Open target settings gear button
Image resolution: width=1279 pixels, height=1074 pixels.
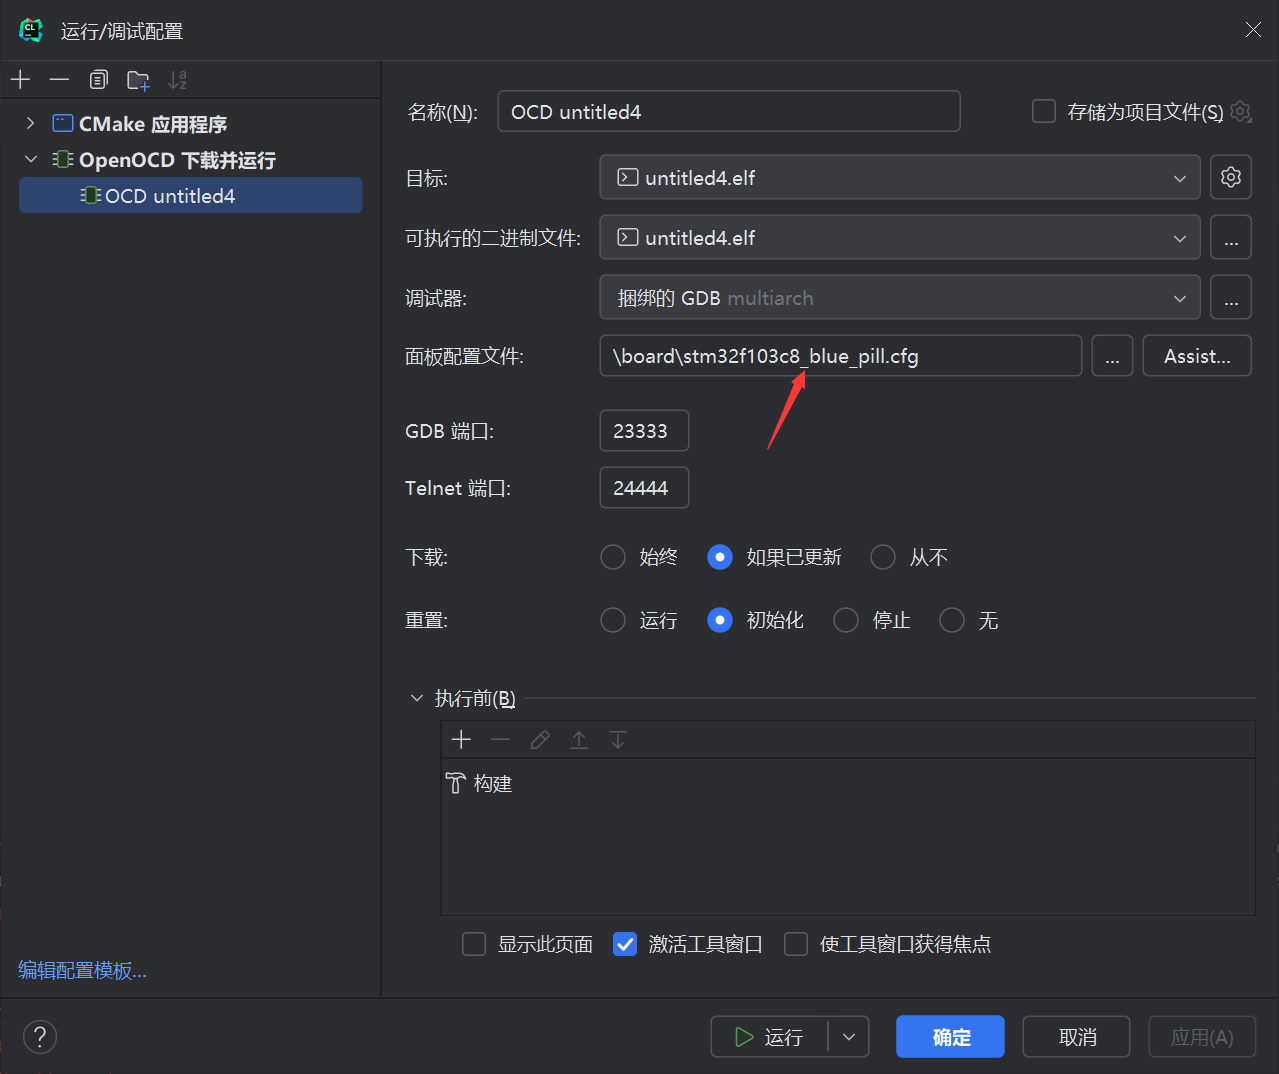[x=1231, y=177]
